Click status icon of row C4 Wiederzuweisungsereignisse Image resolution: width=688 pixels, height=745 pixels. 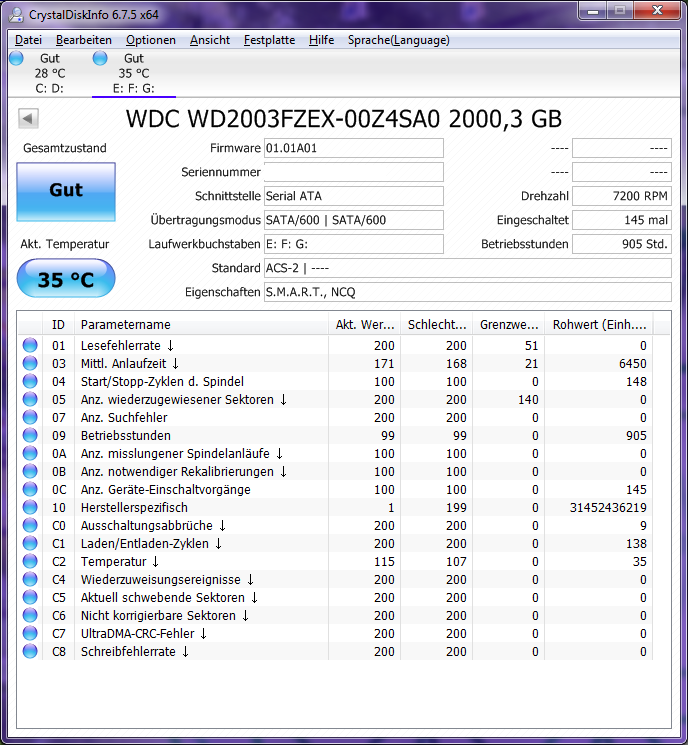click(30, 579)
